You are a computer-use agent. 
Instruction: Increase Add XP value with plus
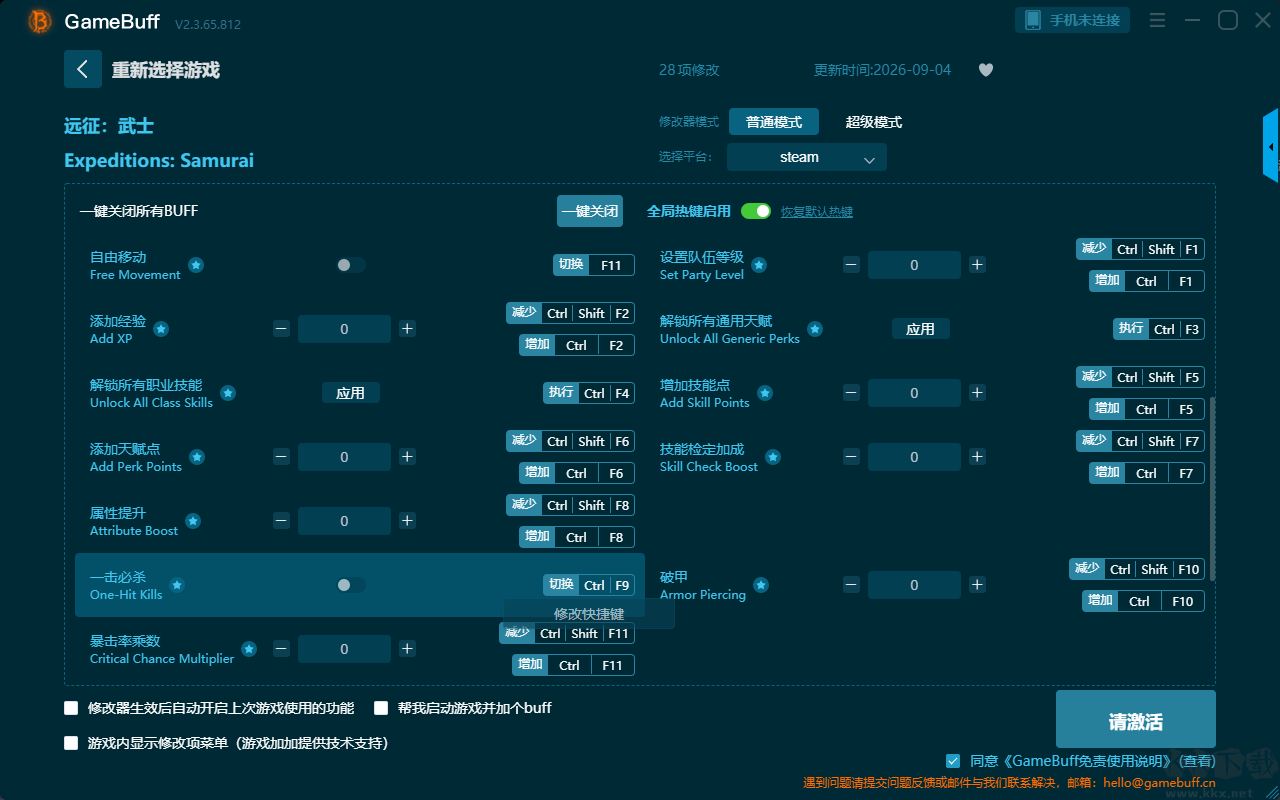pyautogui.click(x=407, y=329)
